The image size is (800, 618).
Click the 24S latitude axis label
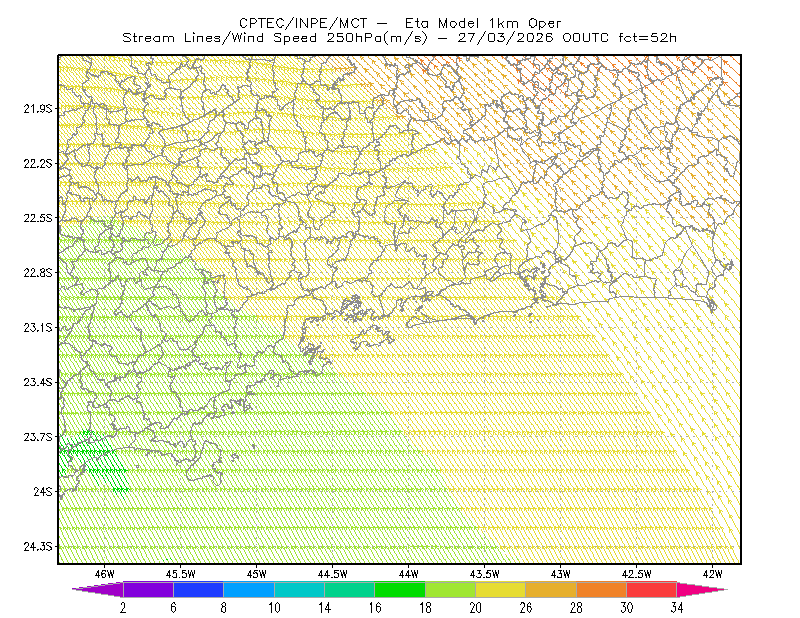pyautogui.click(x=42, y=491)
